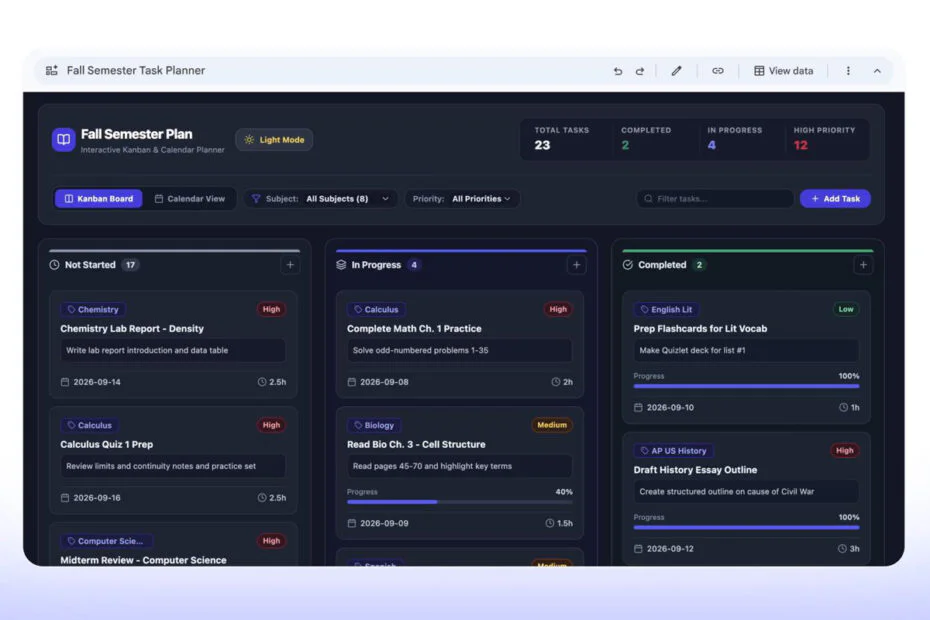Click the dashboard icon beside Fall Semester Task Planner
Screen dimensions: 930x620
[52, 71]
